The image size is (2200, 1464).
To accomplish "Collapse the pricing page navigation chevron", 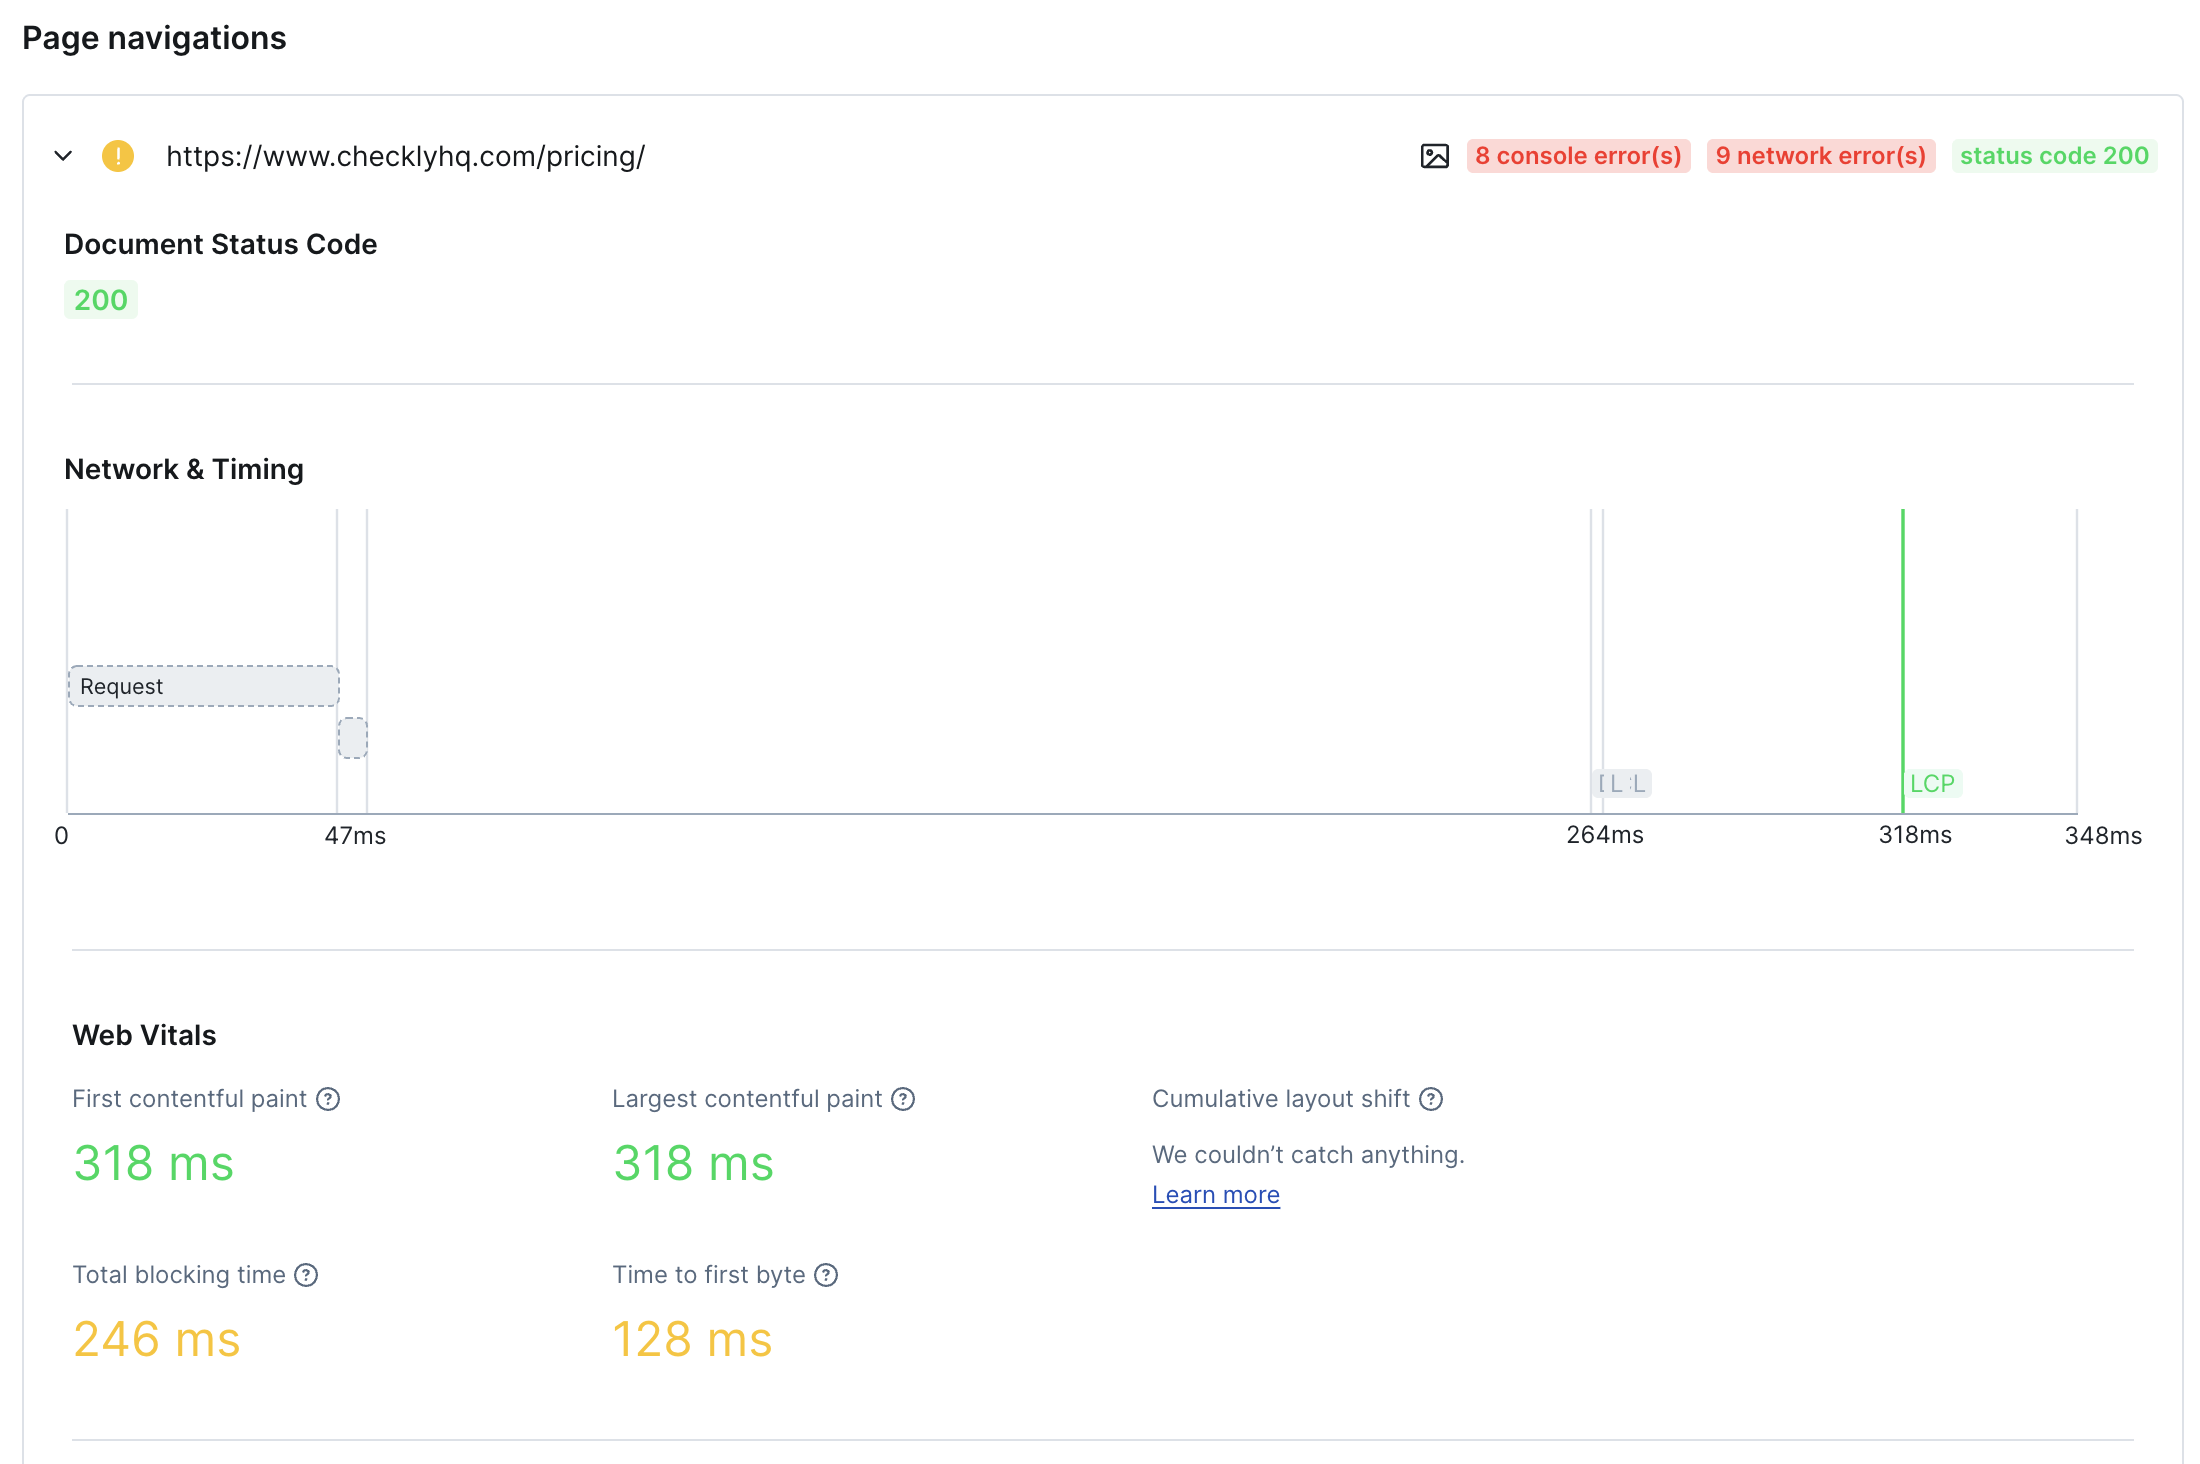I will point(63,156).
